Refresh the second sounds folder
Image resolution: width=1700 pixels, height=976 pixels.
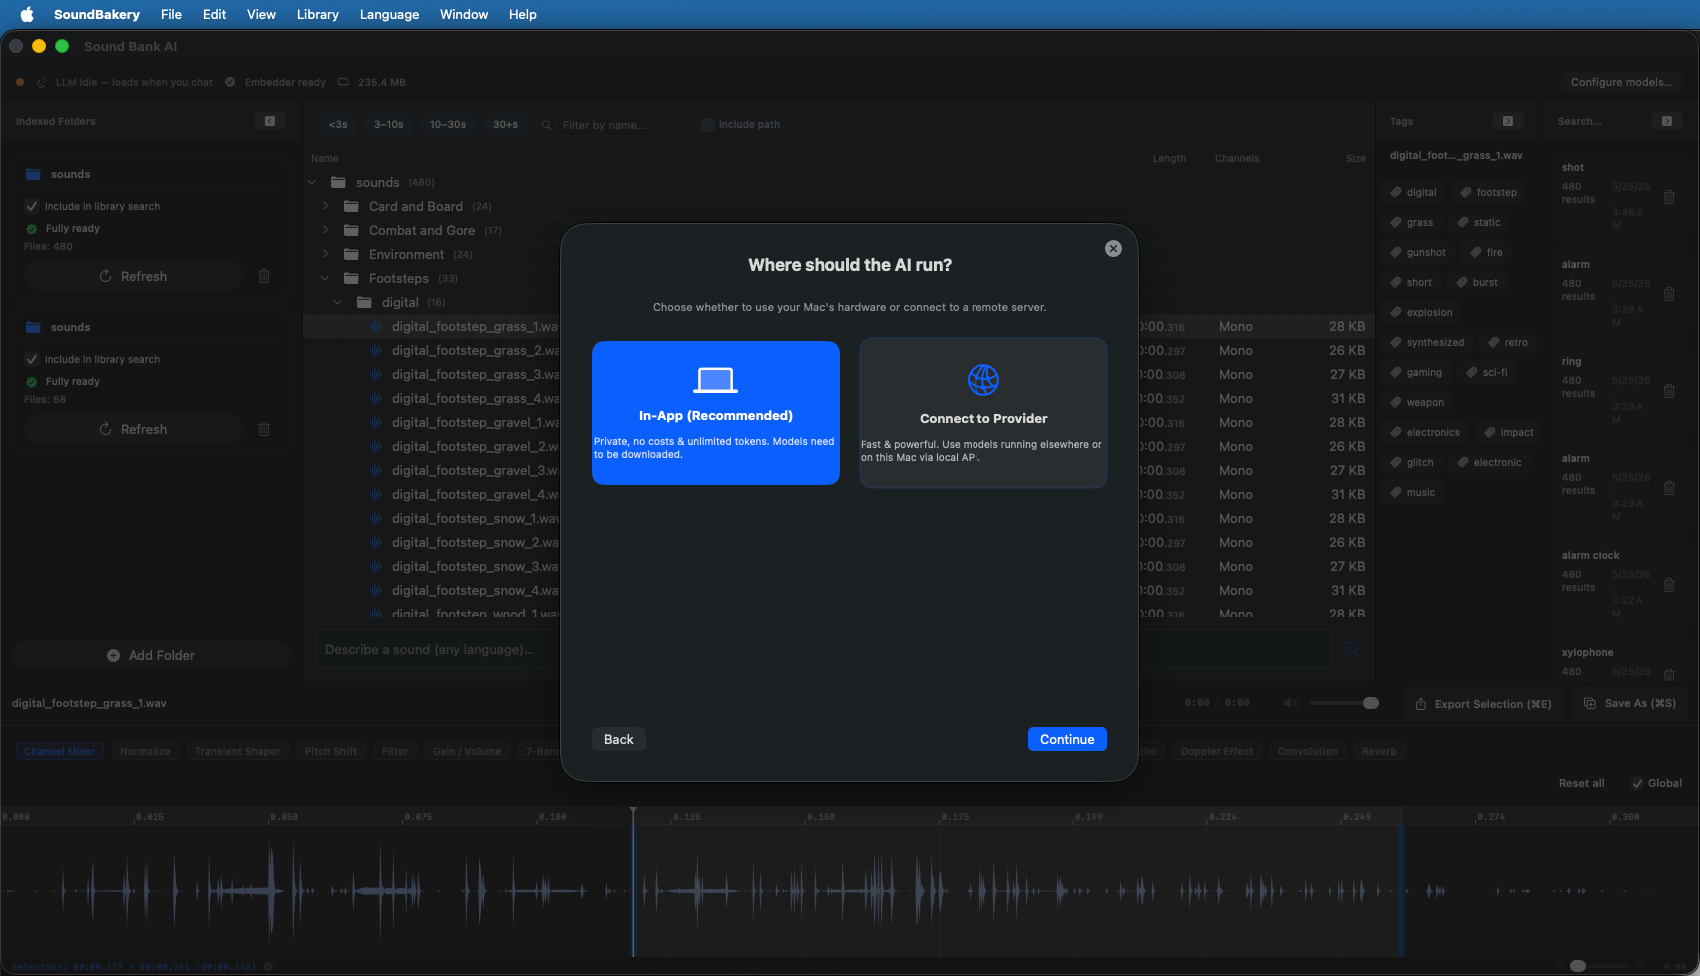pyautogui.click(x=133, y=429)
